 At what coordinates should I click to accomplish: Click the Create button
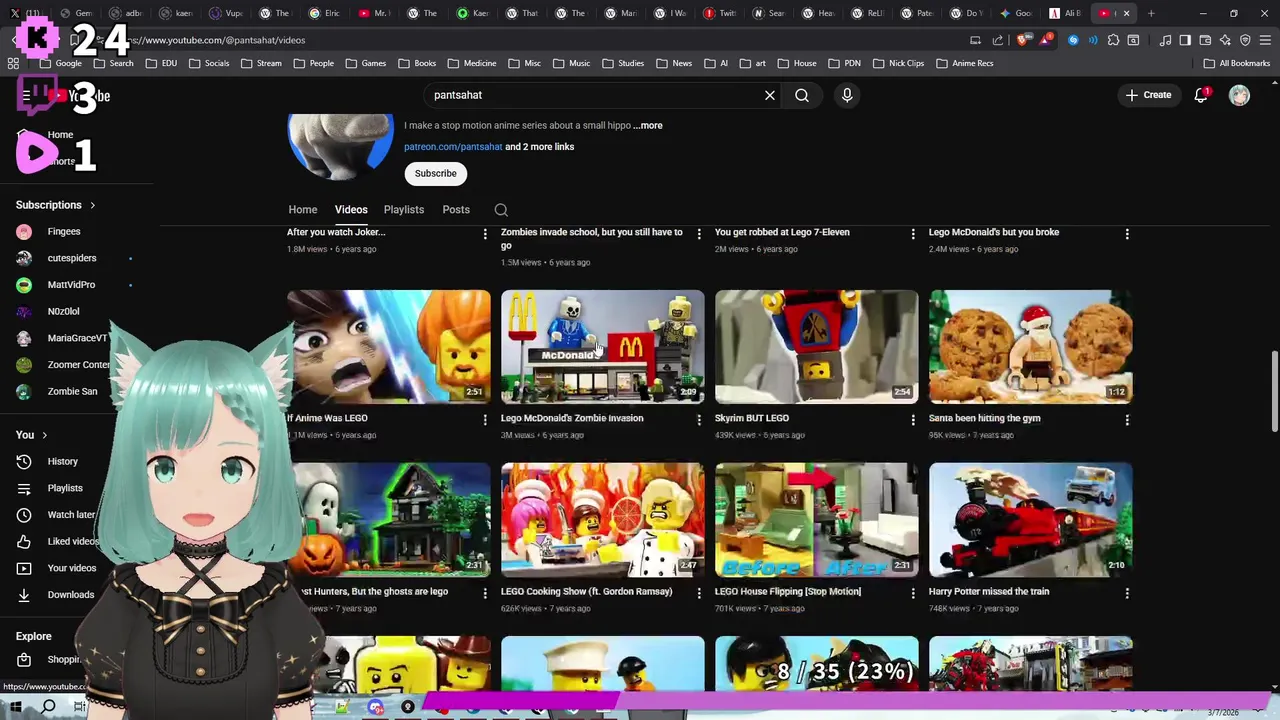[x=1148, y=95]
